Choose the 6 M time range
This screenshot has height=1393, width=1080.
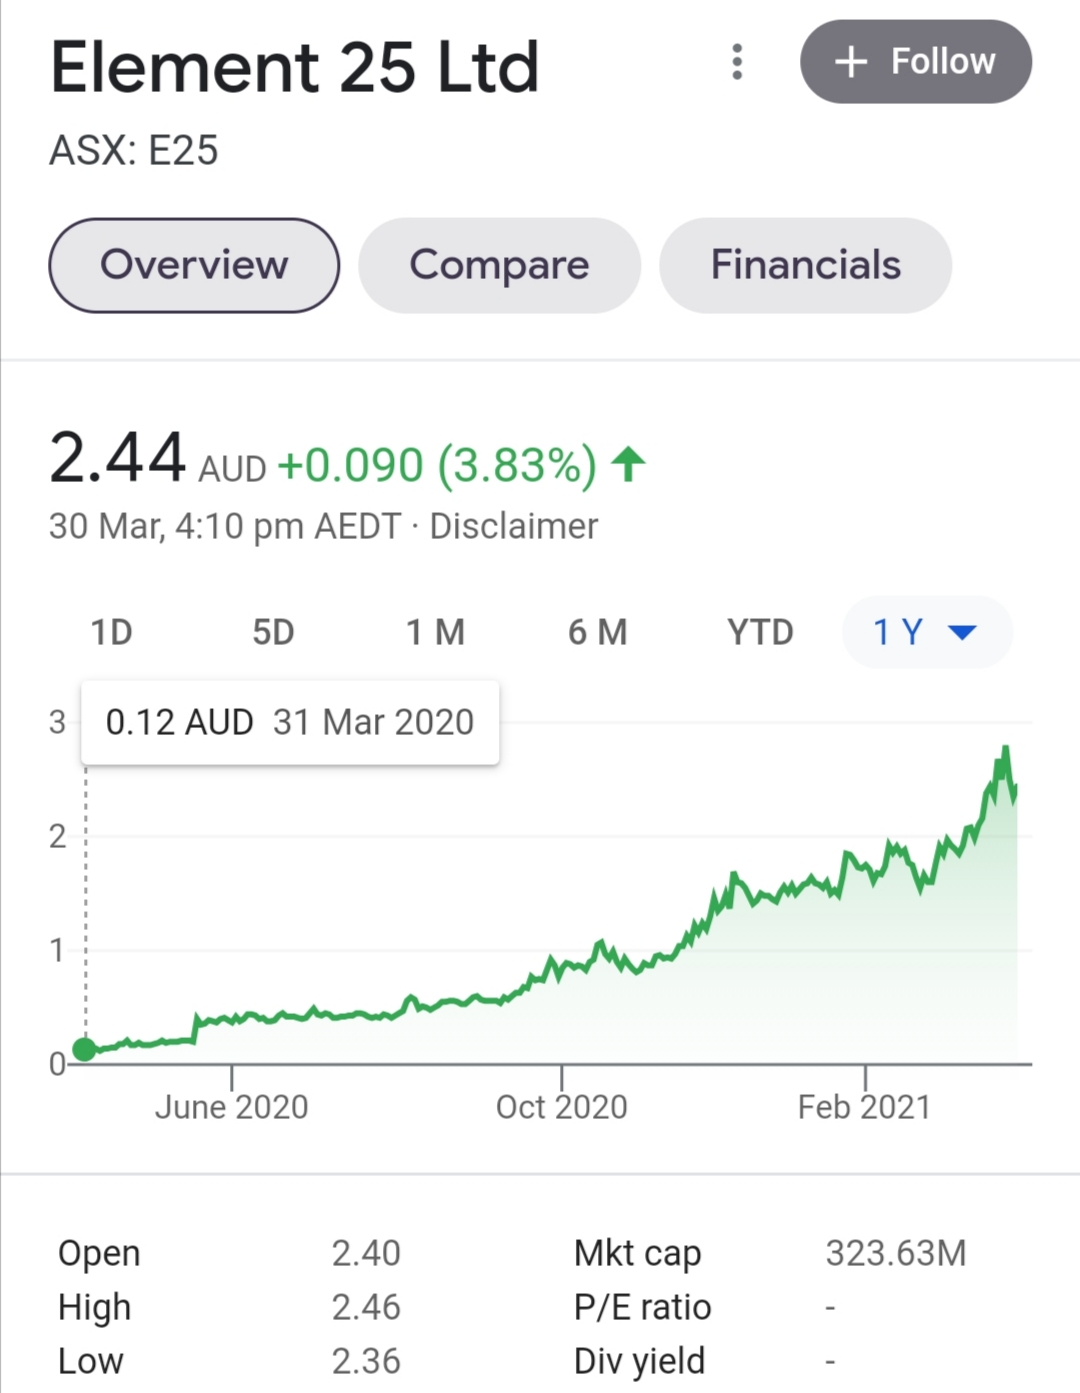coord(597,632)
